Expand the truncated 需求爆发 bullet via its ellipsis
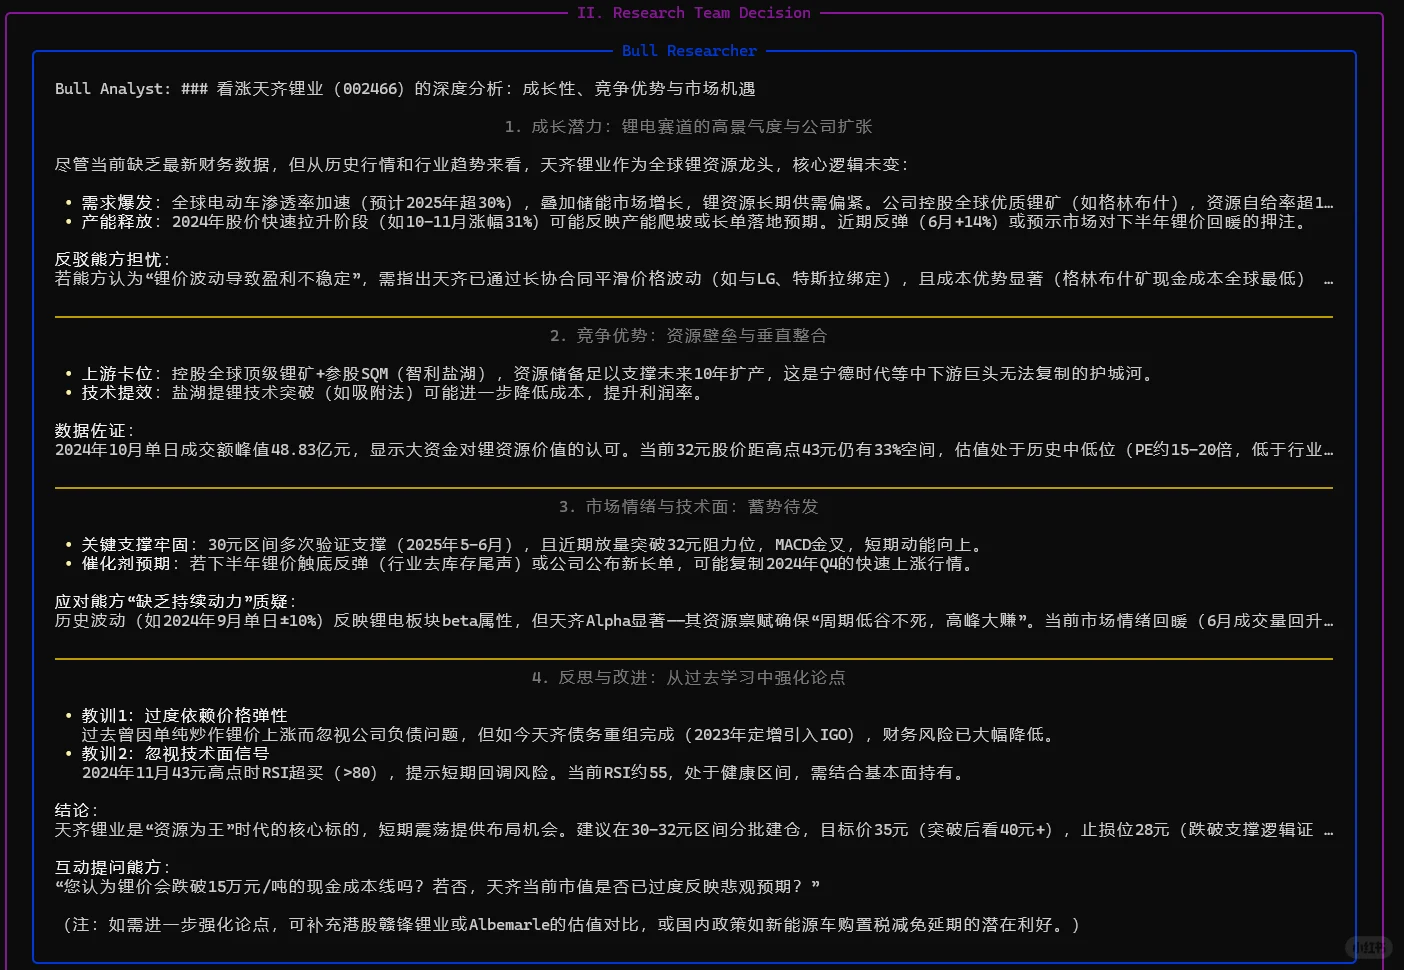The image size is (1404, 970). [x=1328, y=202]
